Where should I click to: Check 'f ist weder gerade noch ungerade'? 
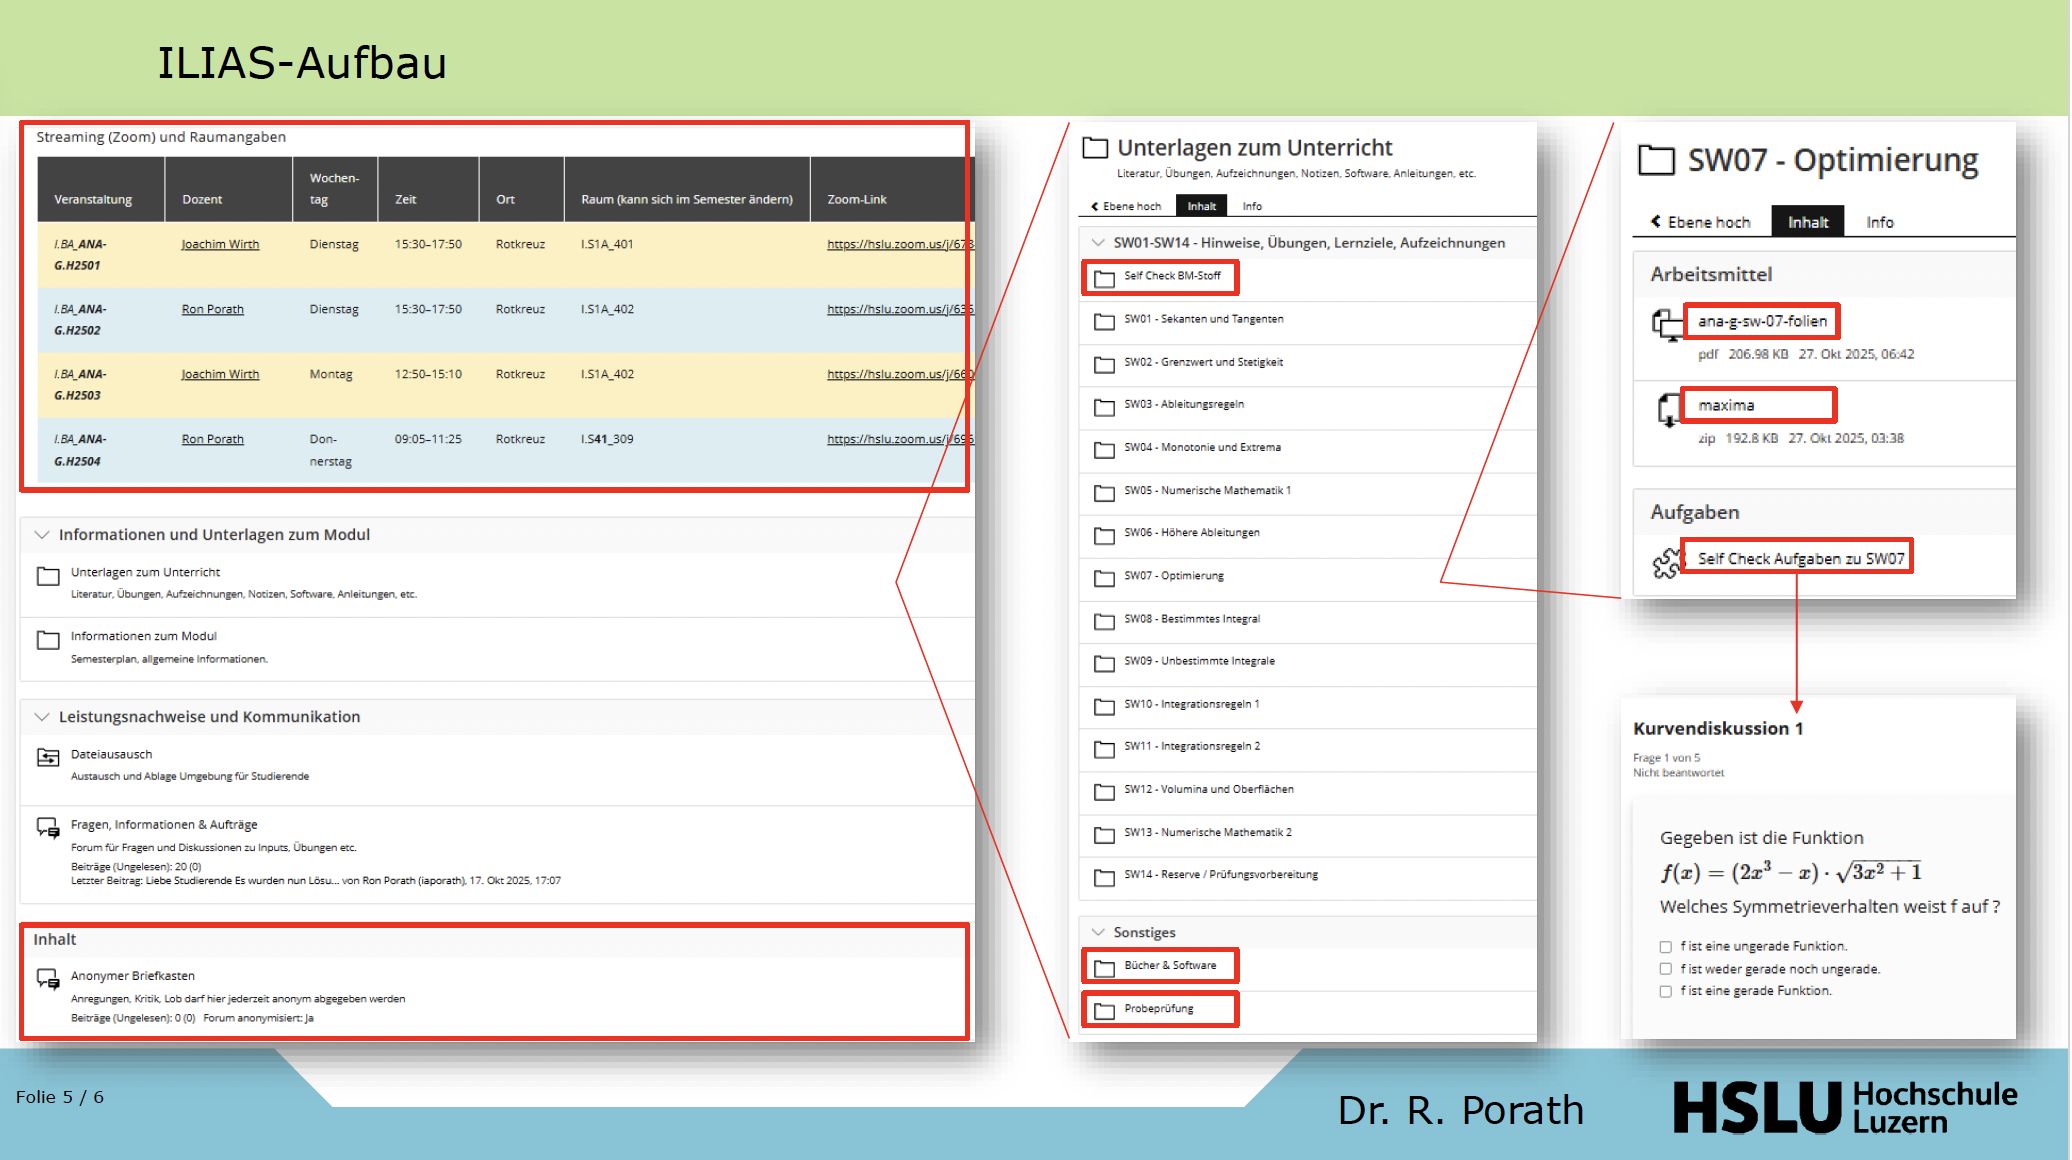(1665, 969)
